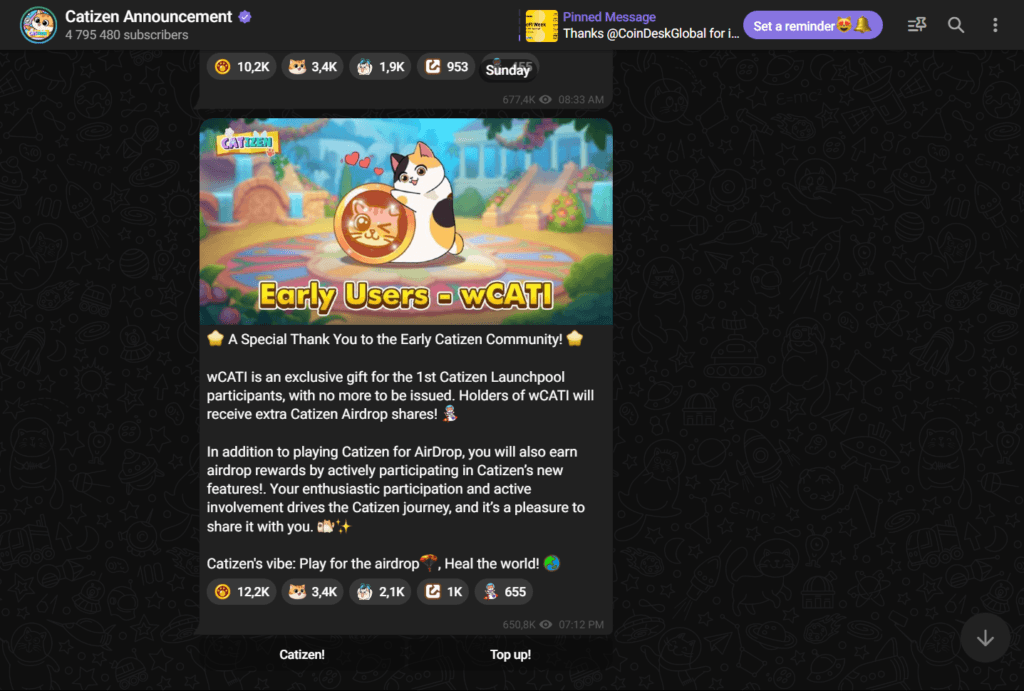The image size is (1024, 691).
Task: Toggle the 2,1K reaction
Action: point(381,592)
